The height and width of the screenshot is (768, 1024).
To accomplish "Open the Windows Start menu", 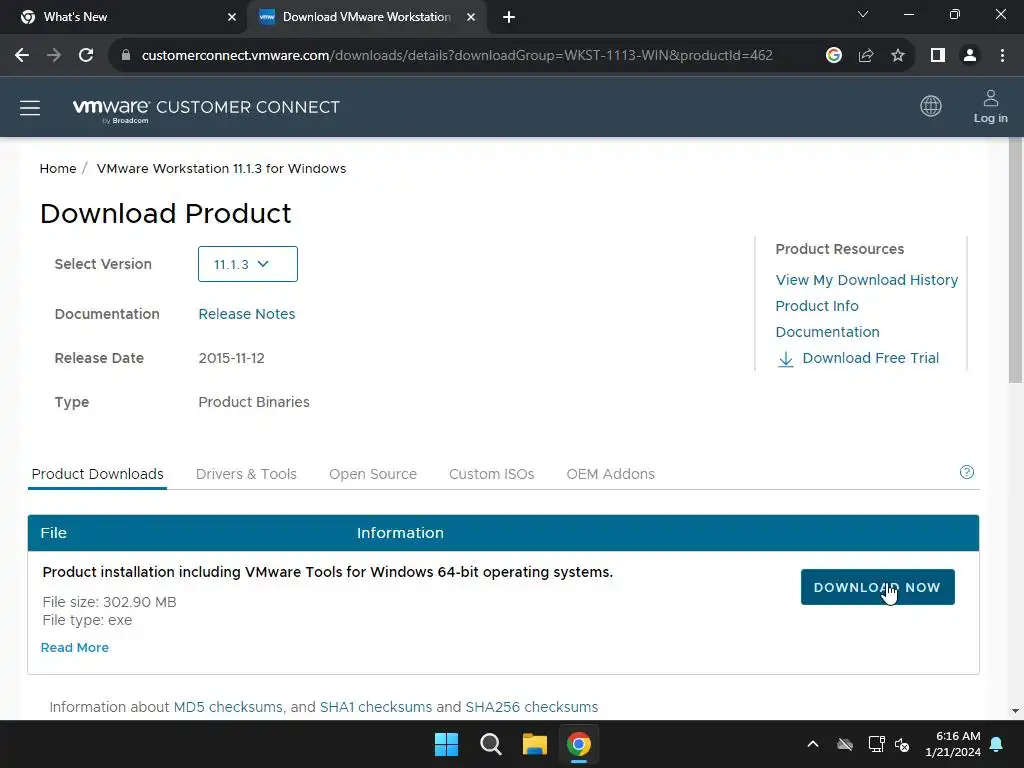I will pos(447,744).
